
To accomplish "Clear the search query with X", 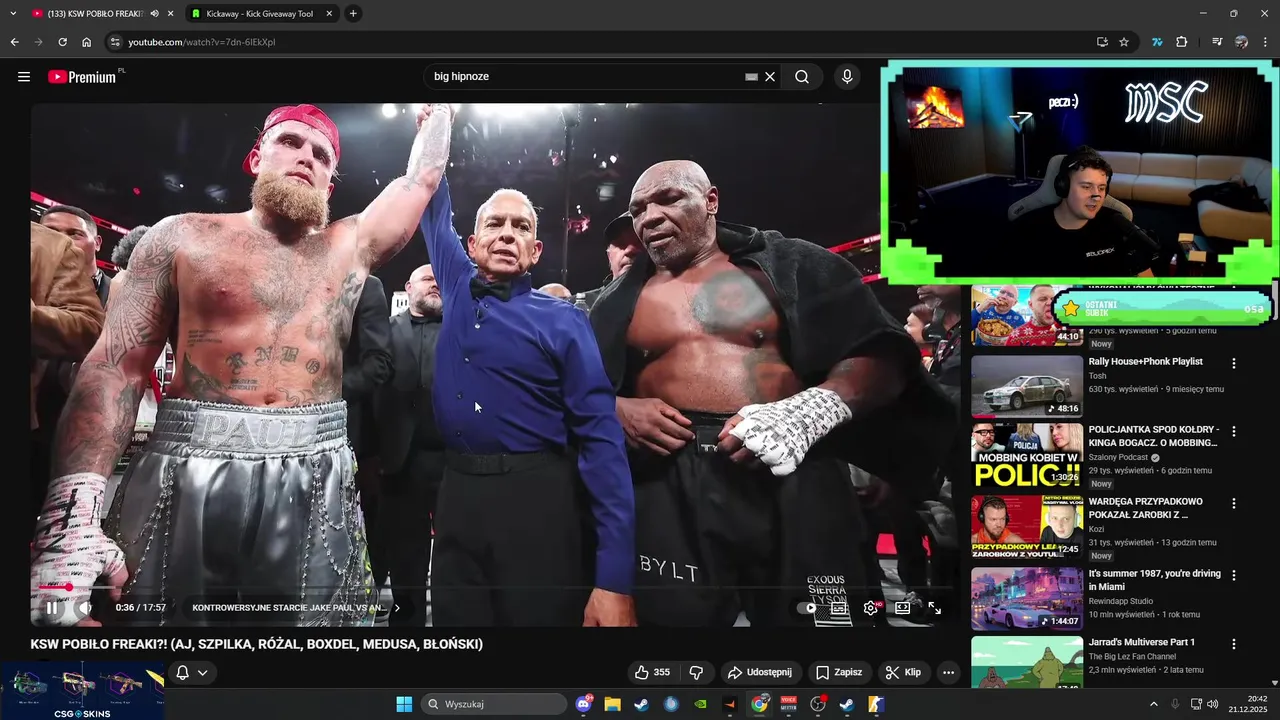I will (x=770, y=76).
